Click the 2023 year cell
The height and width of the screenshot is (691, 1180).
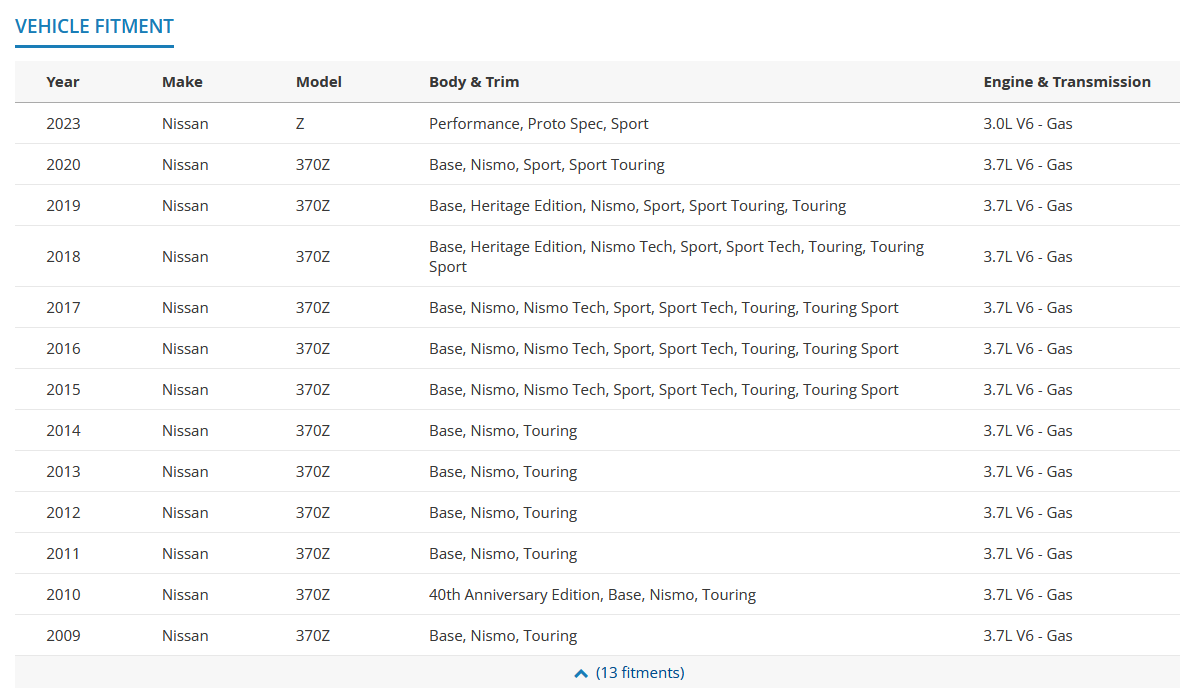[x=63, y=123]
